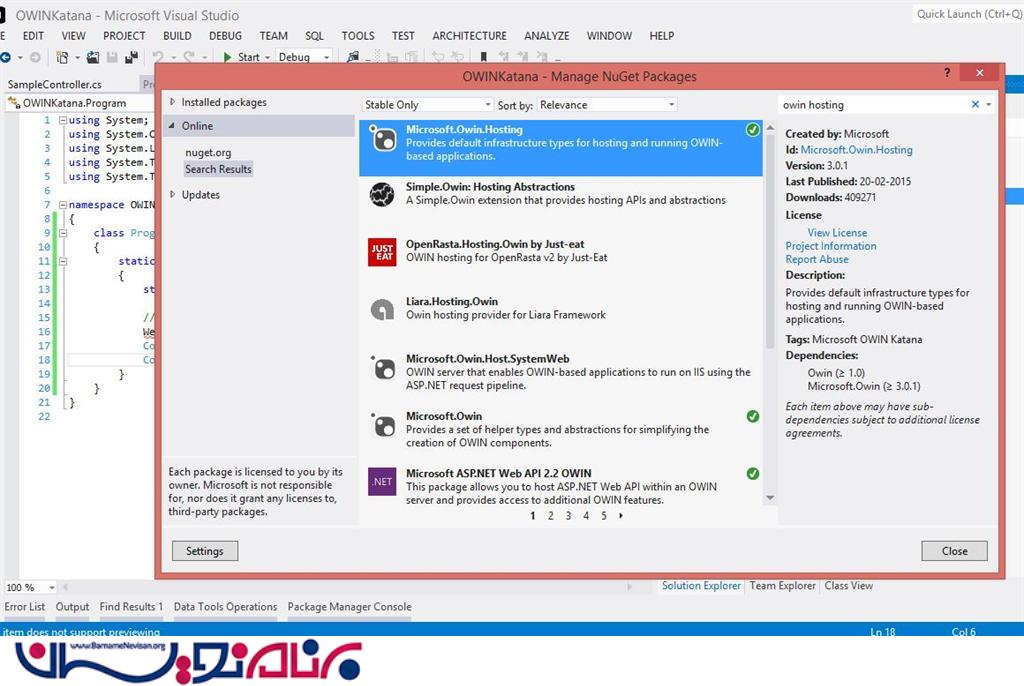Click installed checkmark on Microsoft.Owin package

point(752,417)
